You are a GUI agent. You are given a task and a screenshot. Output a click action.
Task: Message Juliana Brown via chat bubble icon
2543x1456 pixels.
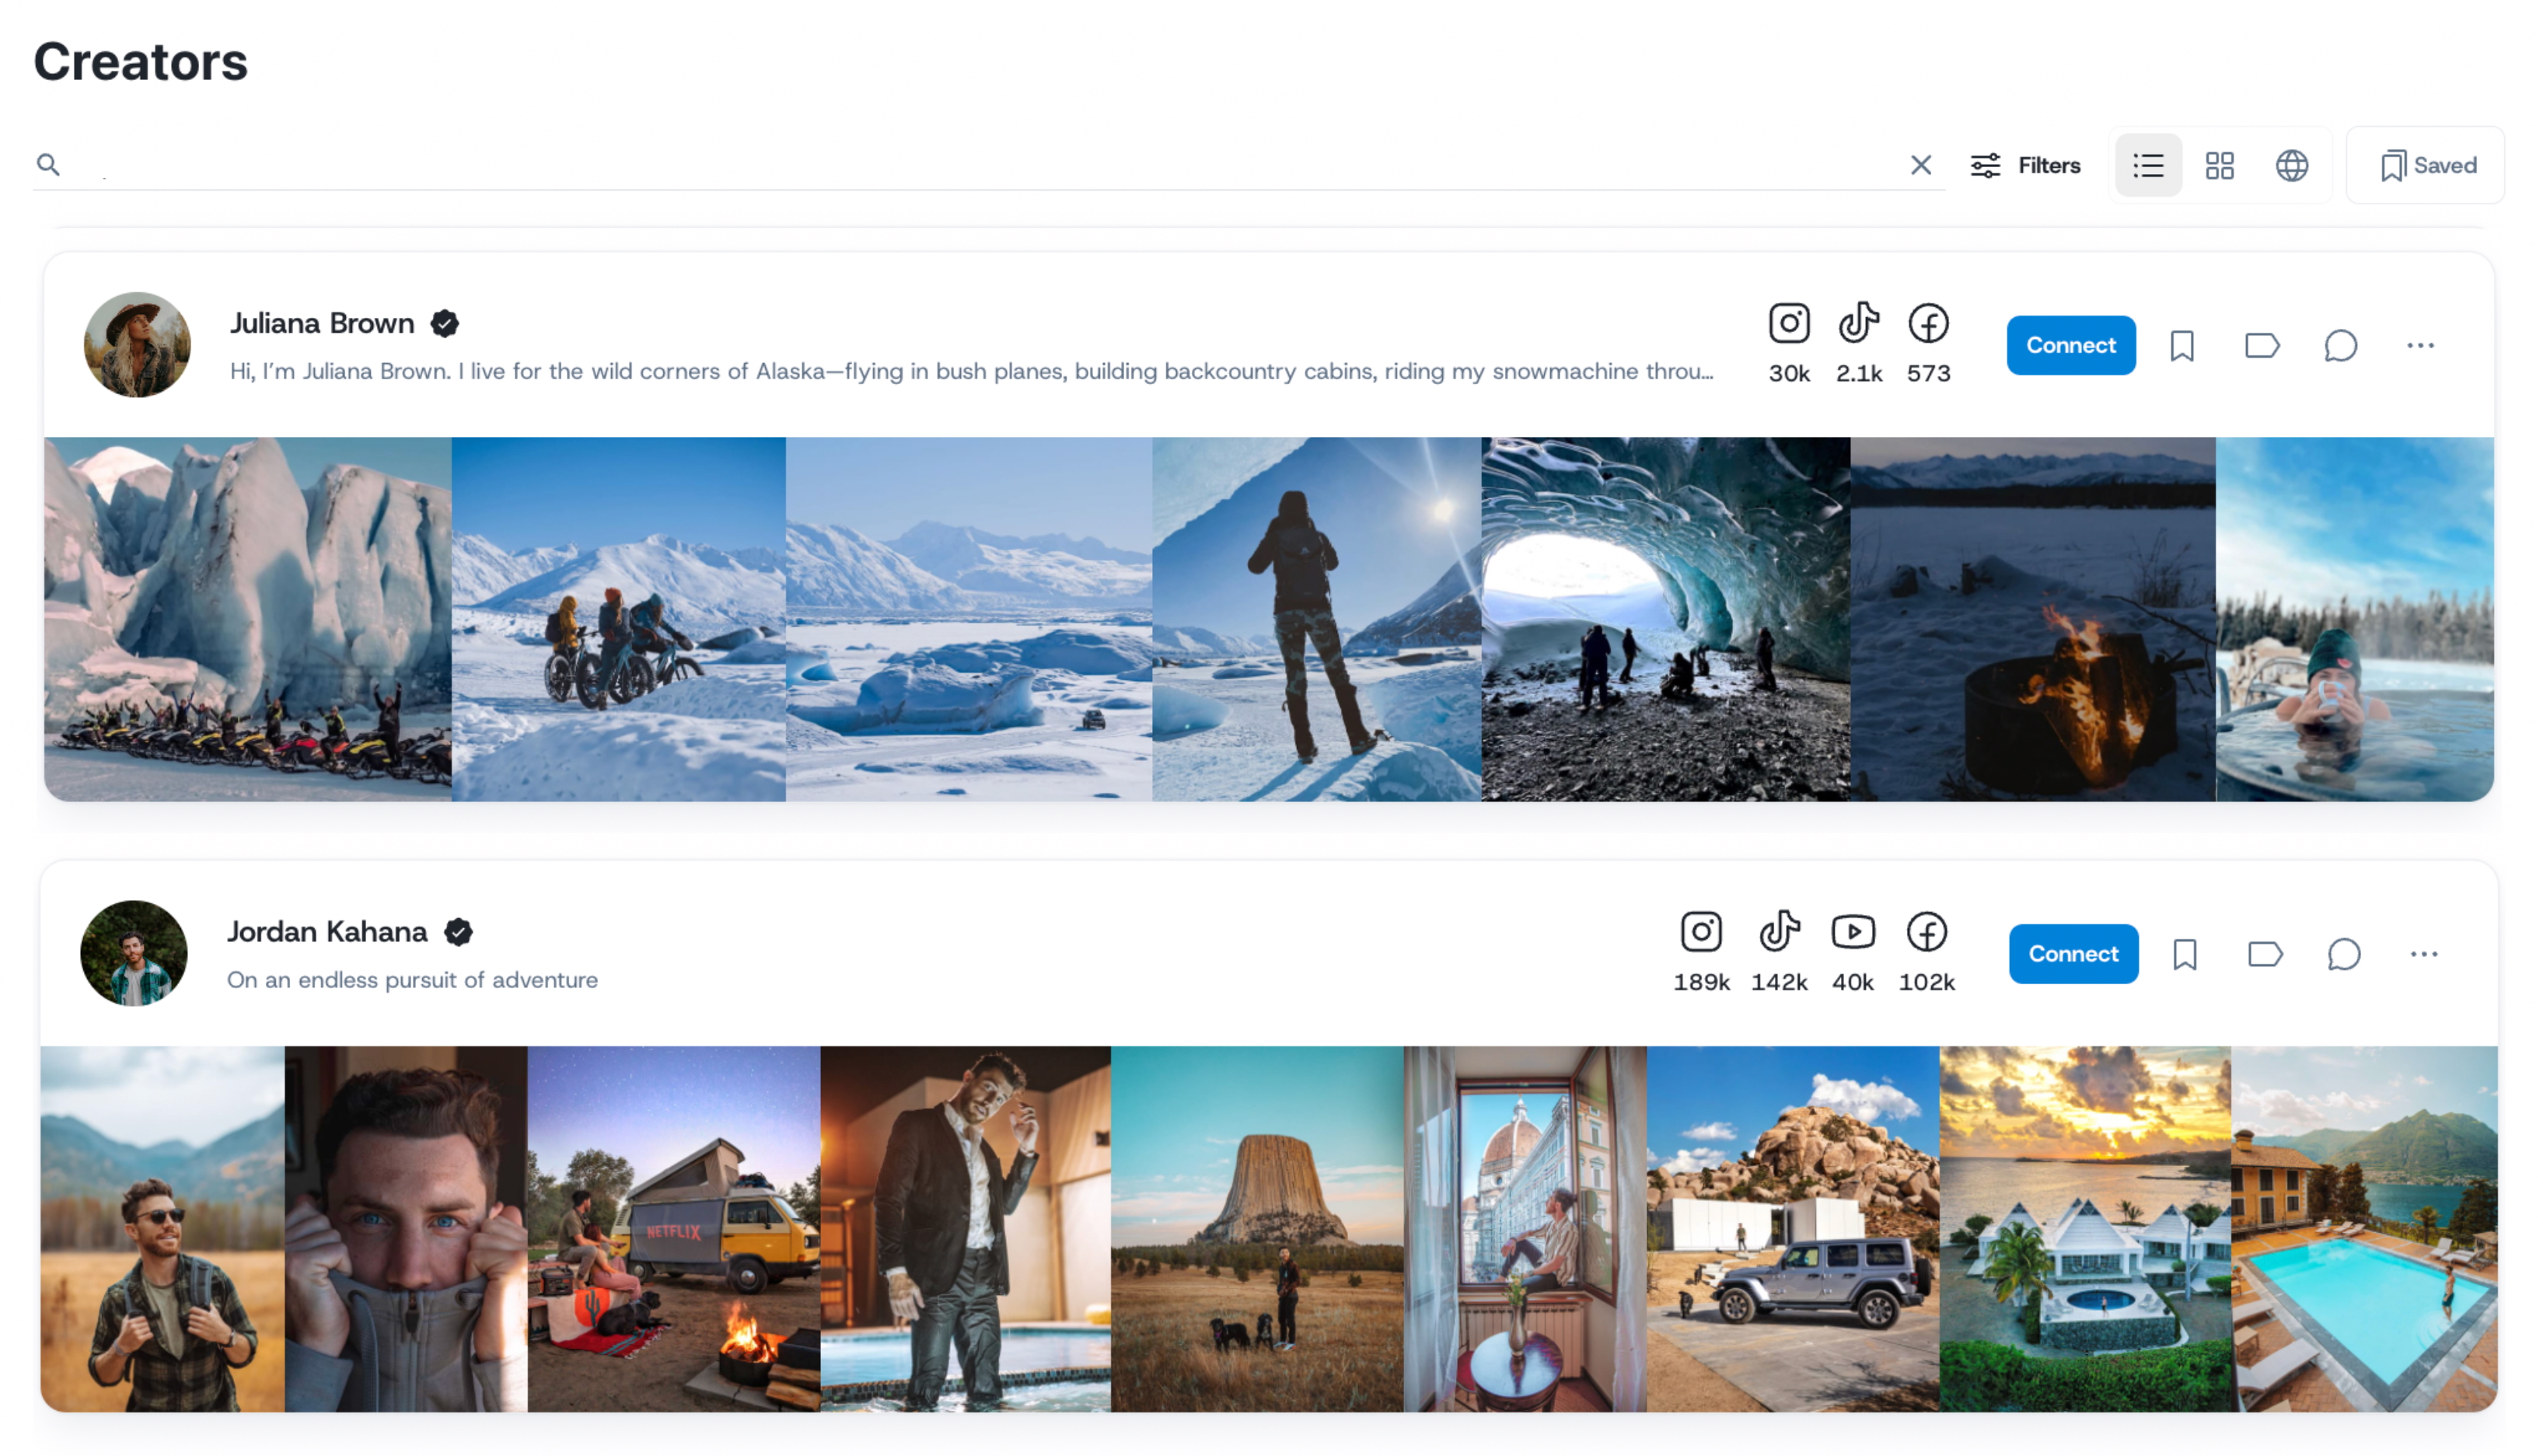tap(2340, 346)
